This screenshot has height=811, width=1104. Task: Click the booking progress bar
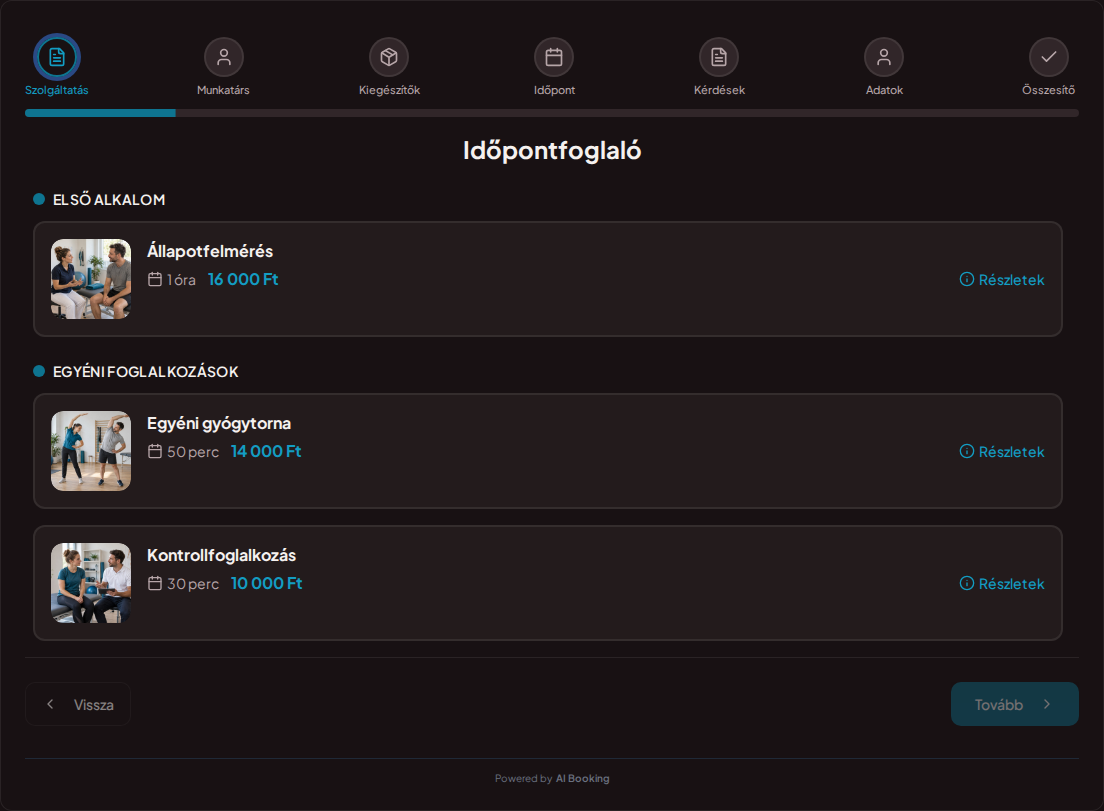coord(552,113)
